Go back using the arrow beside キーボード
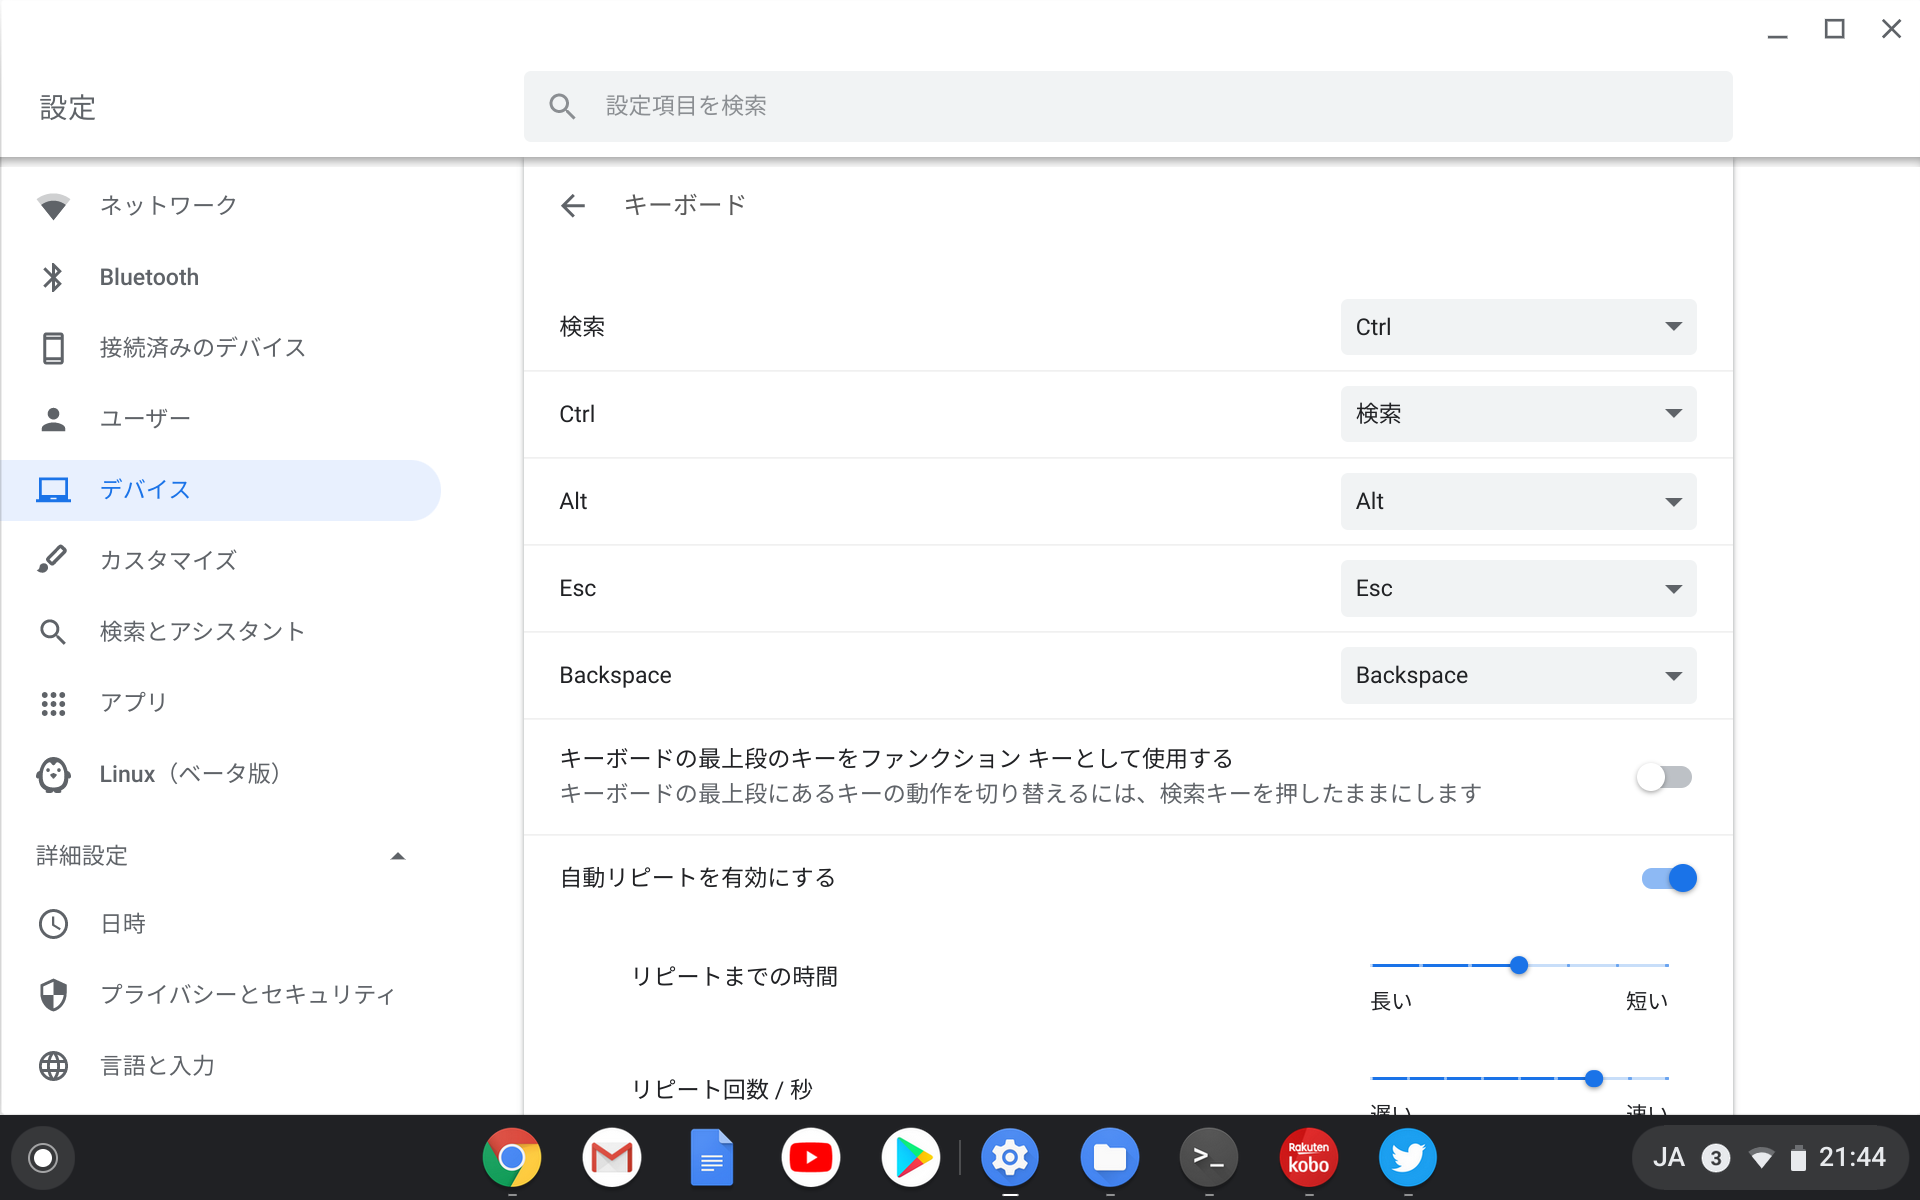The image size is (1920, 1200). coord(573,206)
